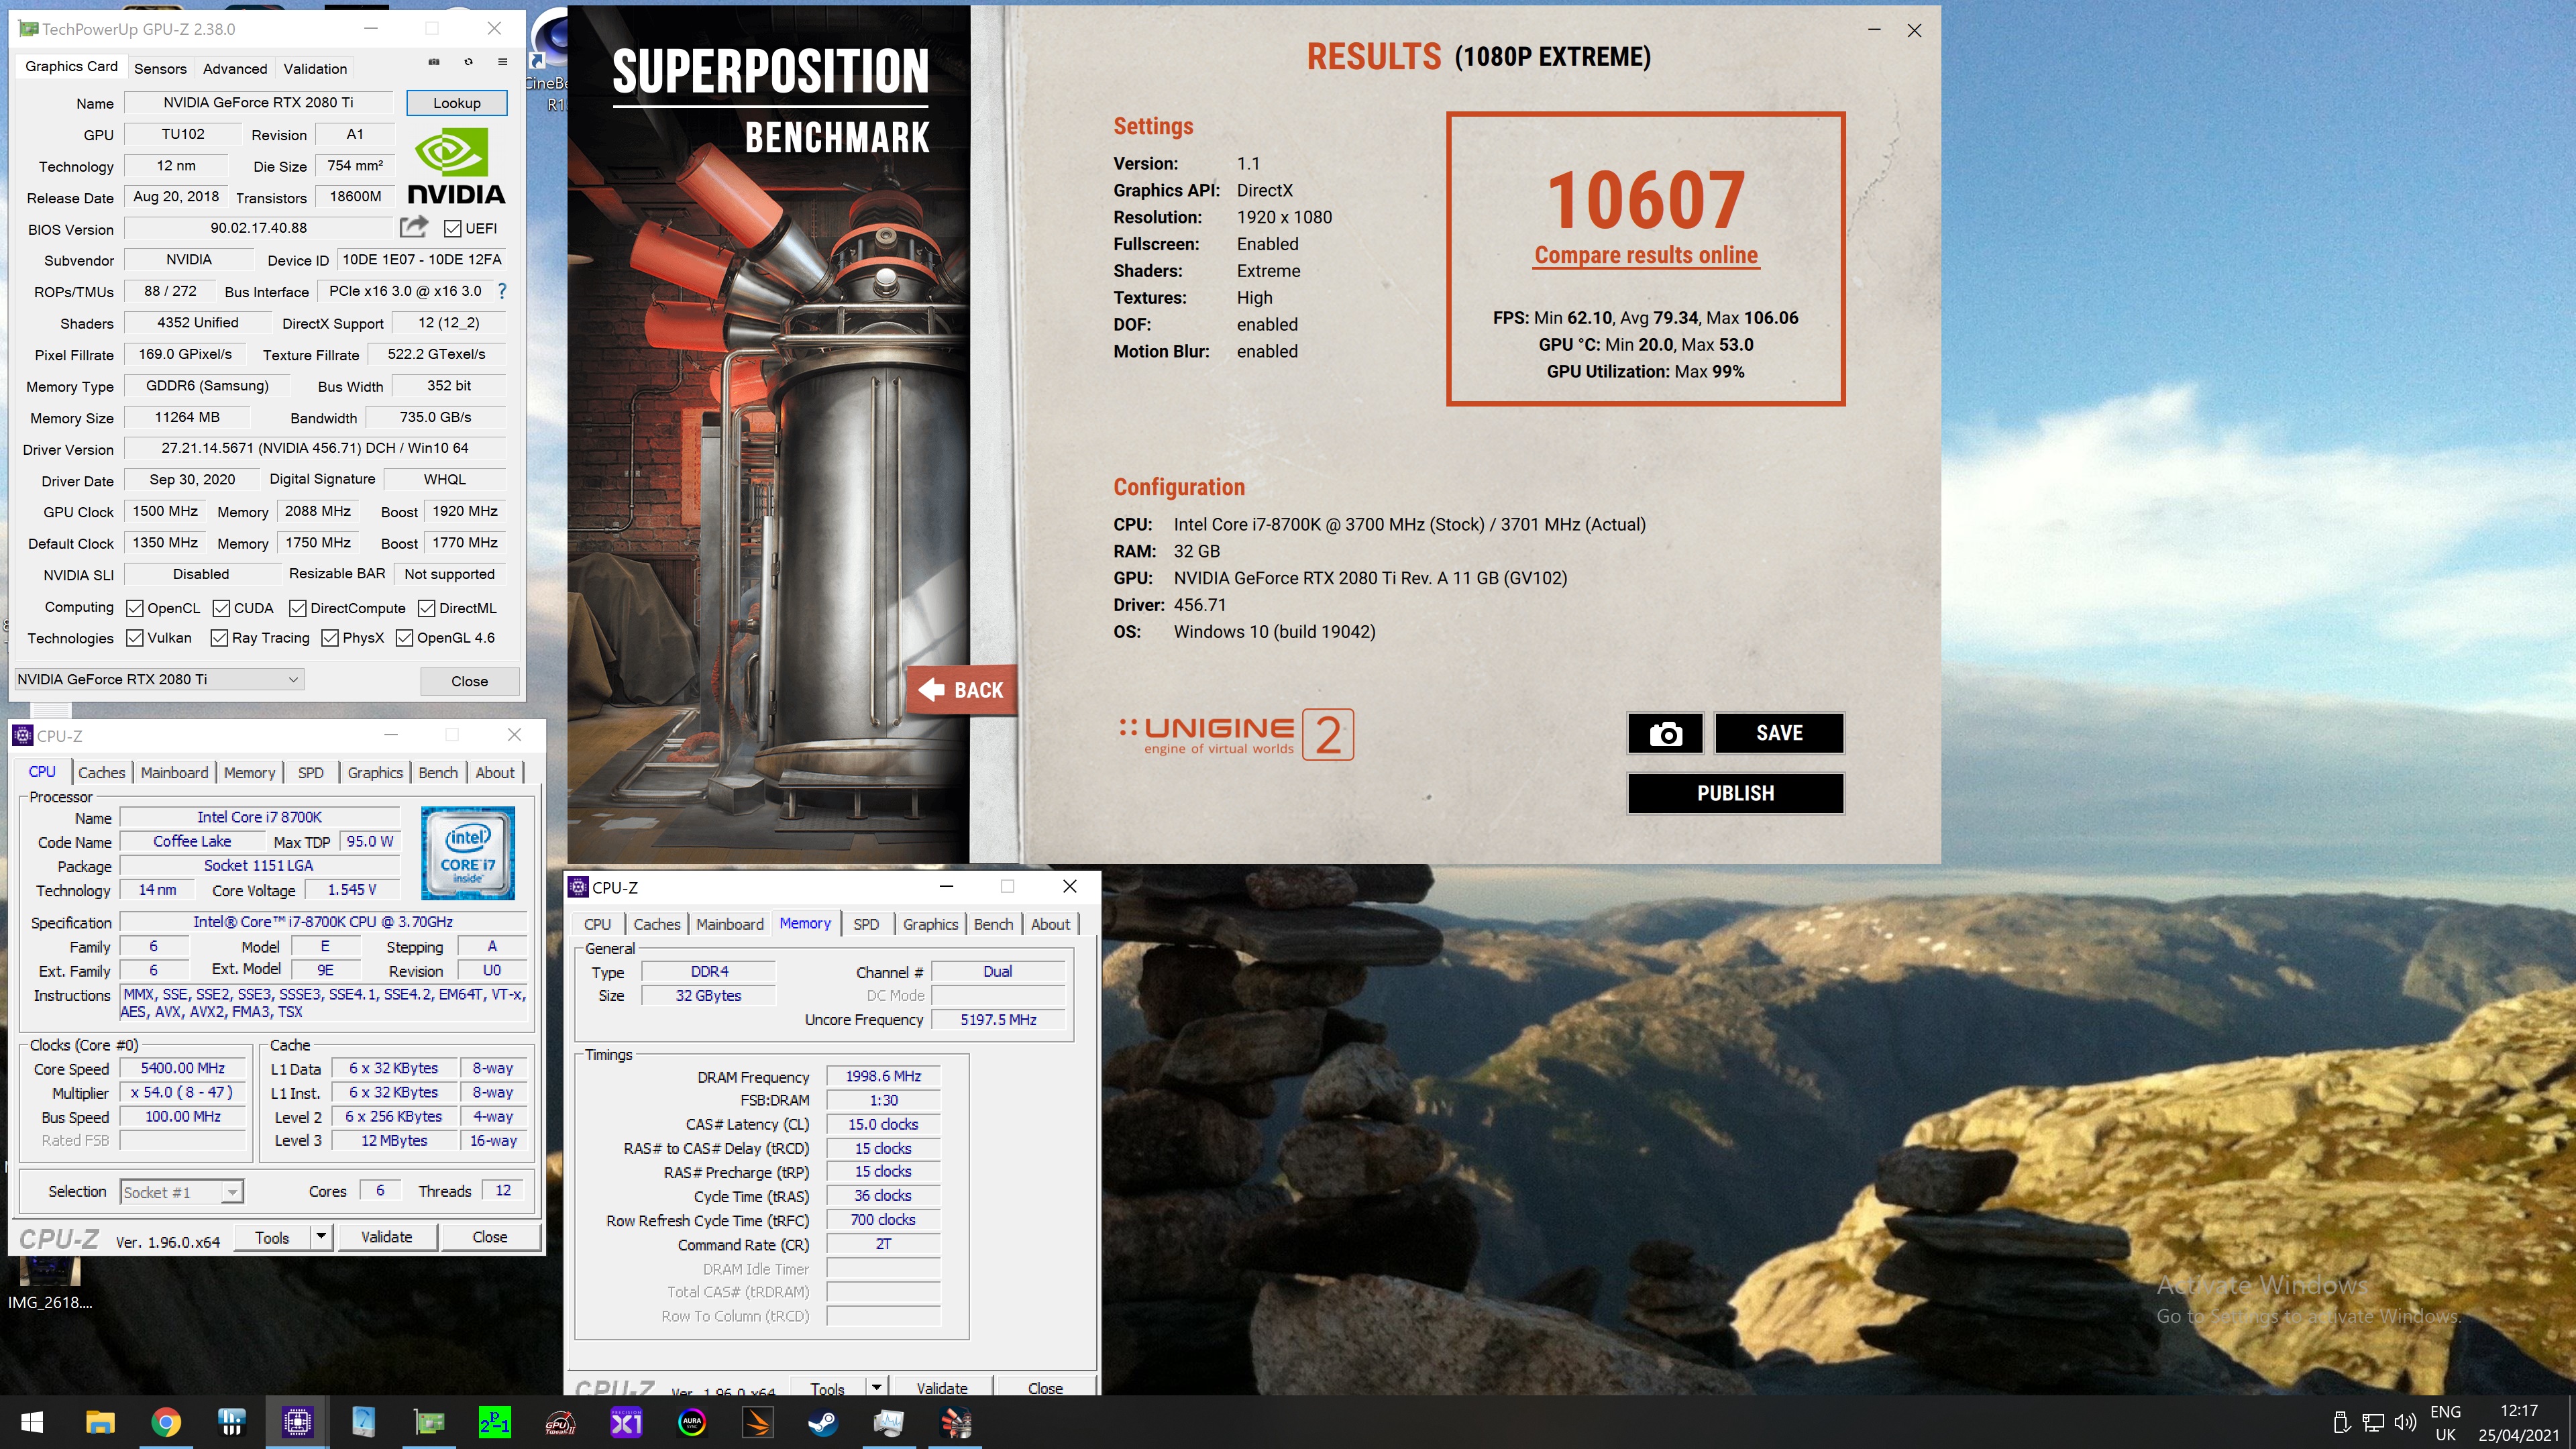Screen dimensions: 2576x1449
Task: Click the Lookup button in GPU-Z
Action: click(457, 103)
